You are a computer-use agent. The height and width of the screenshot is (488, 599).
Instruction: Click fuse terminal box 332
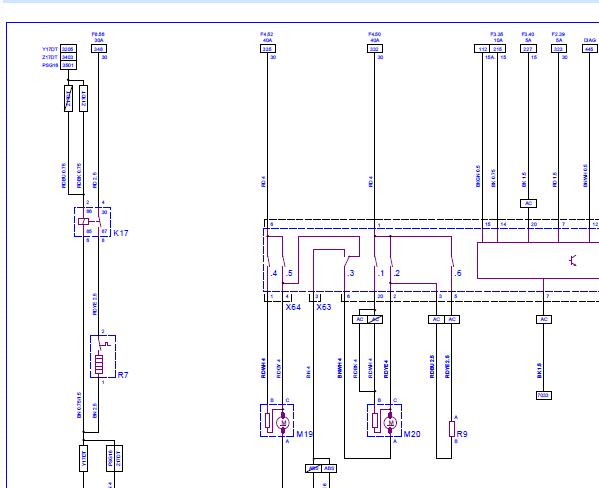[375, 49]
